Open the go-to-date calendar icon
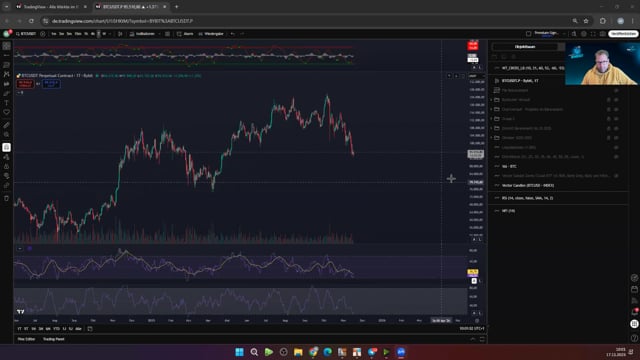The image size is (640, 360). click(x=90, y=329)
